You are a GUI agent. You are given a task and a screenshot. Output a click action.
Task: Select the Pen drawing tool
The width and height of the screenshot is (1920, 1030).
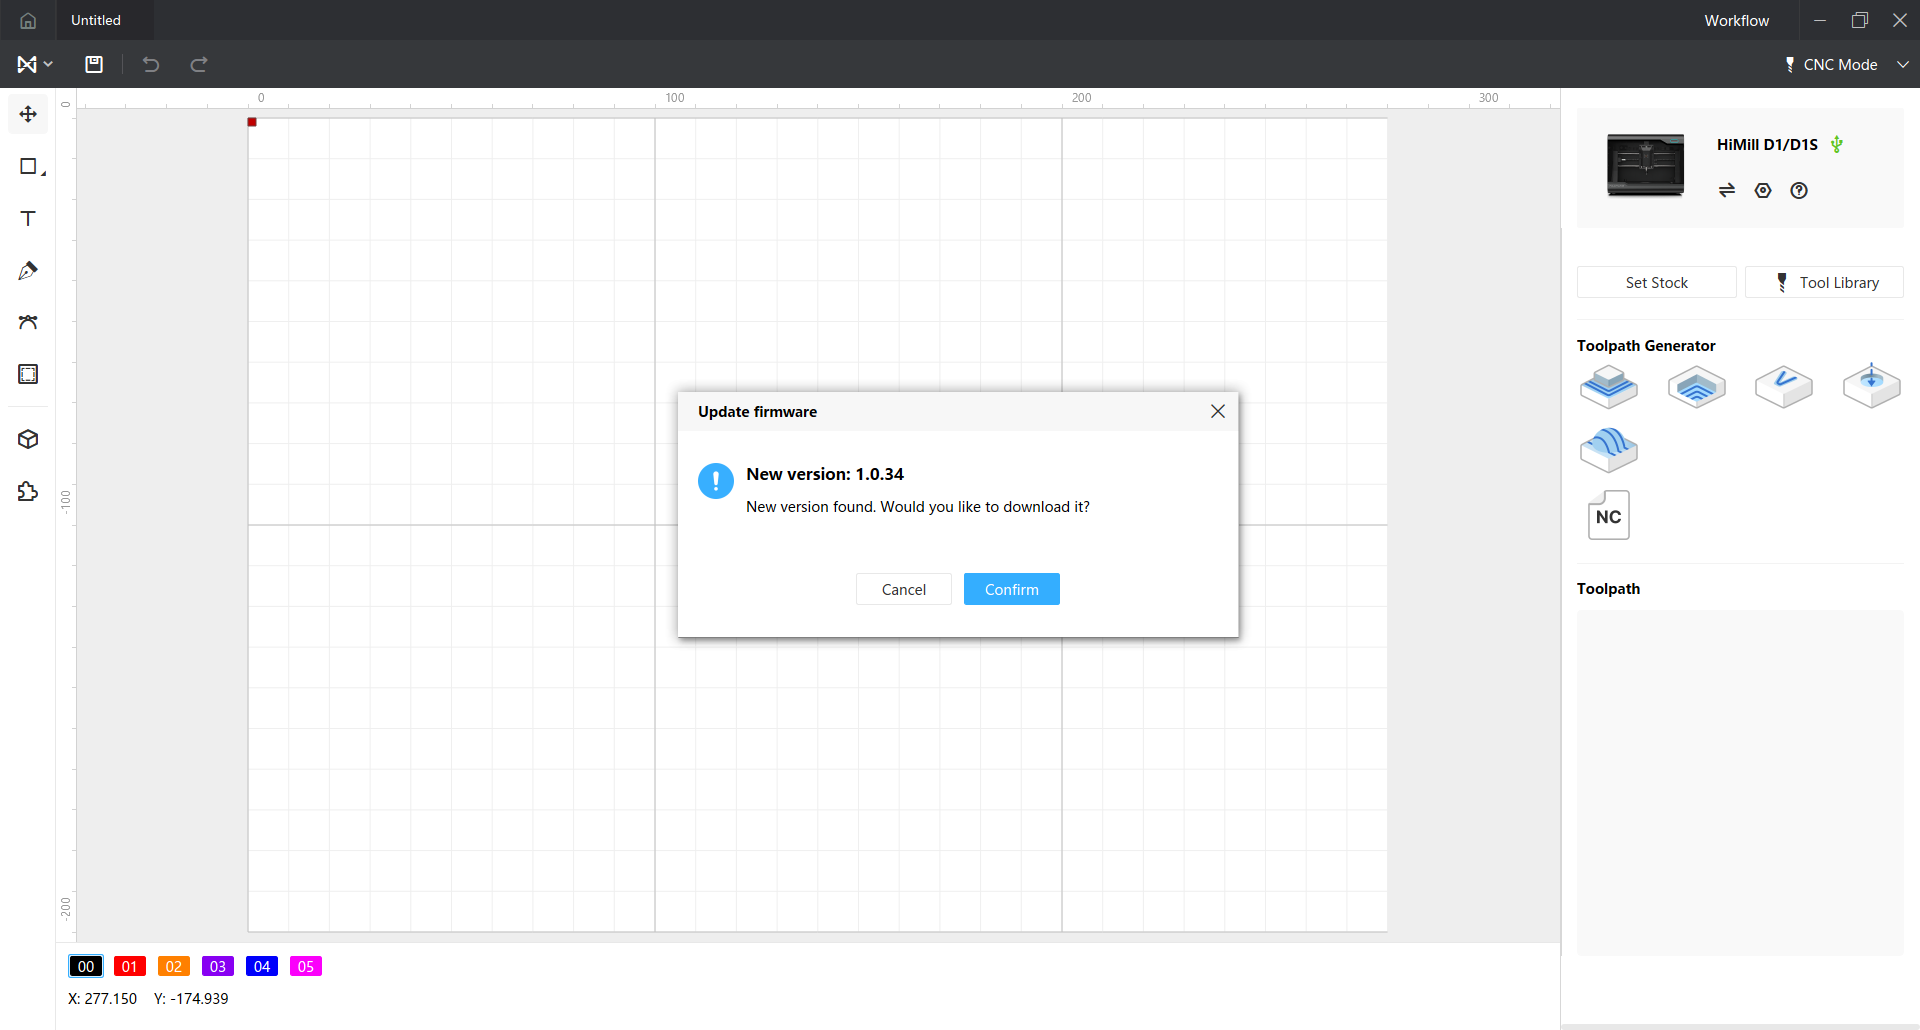tap(28, 271)
